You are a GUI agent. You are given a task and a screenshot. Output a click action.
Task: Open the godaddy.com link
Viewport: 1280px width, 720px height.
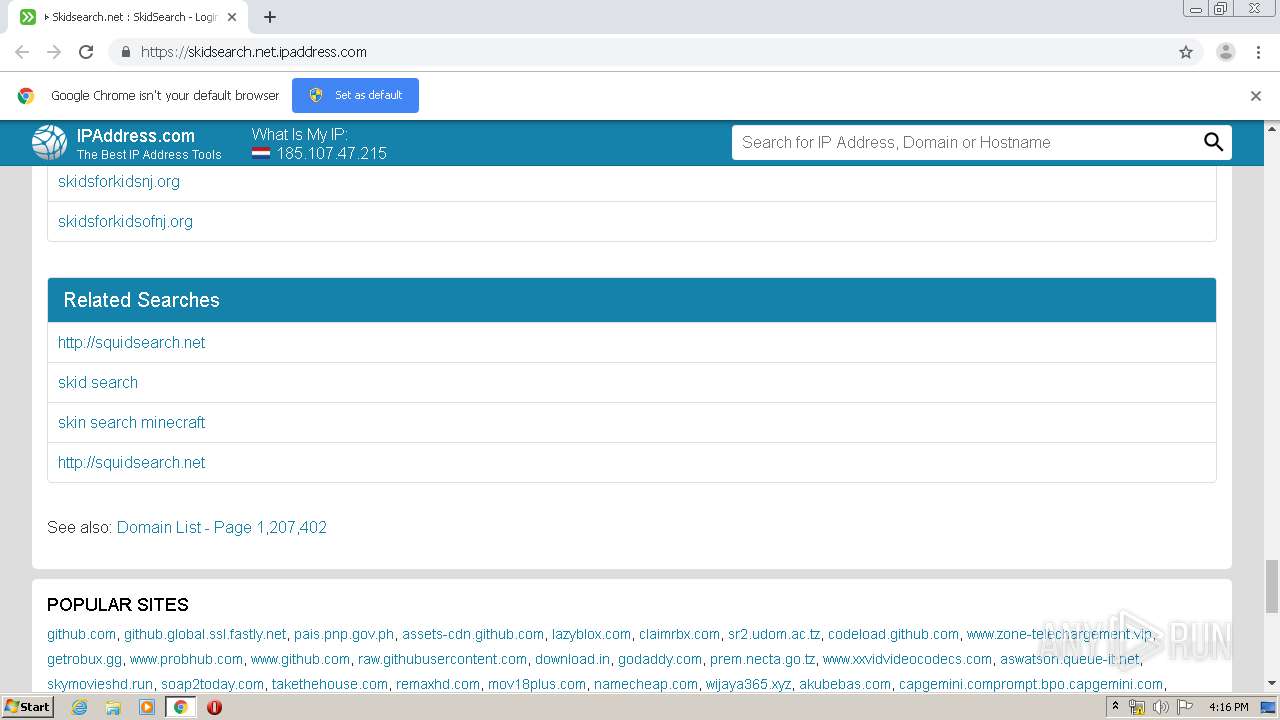[660, 659]
